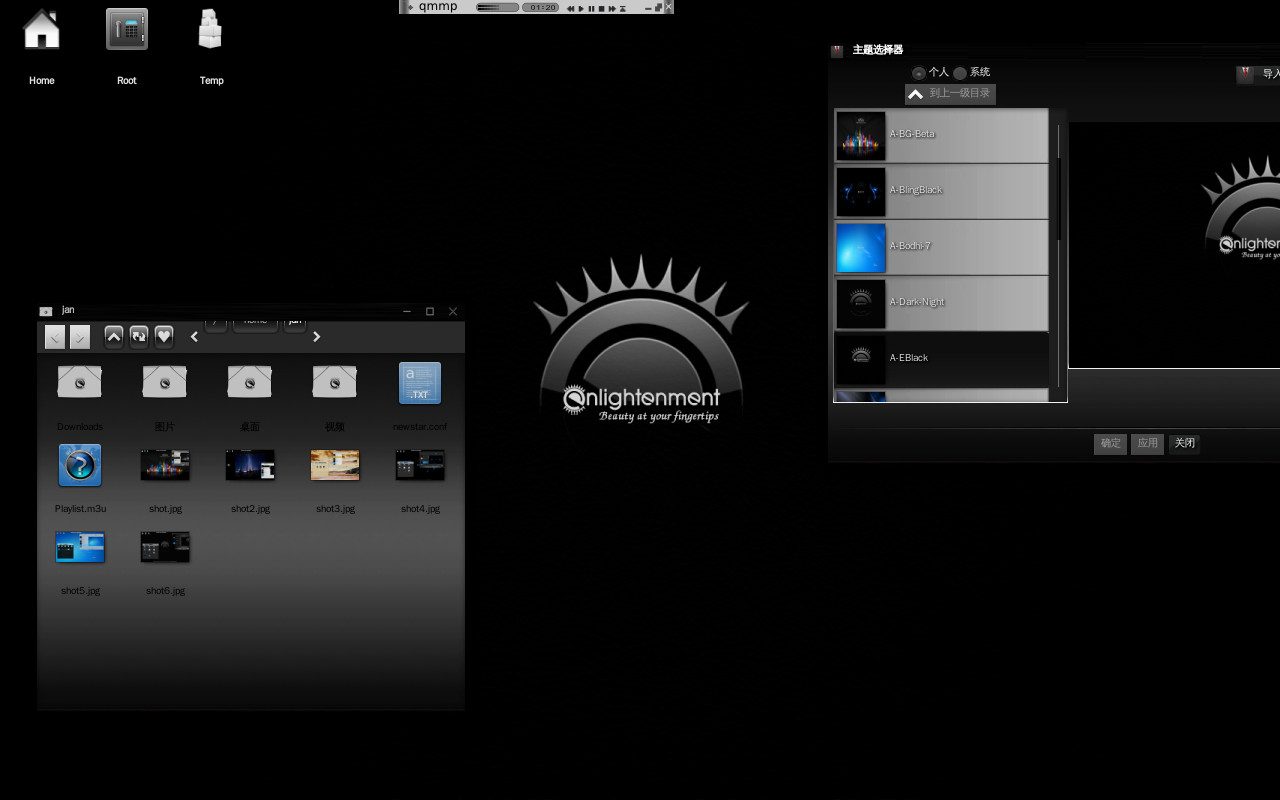Screen dimensions: 1280x800
Task: Refresh the jan folder view
Action: [139, 337]
